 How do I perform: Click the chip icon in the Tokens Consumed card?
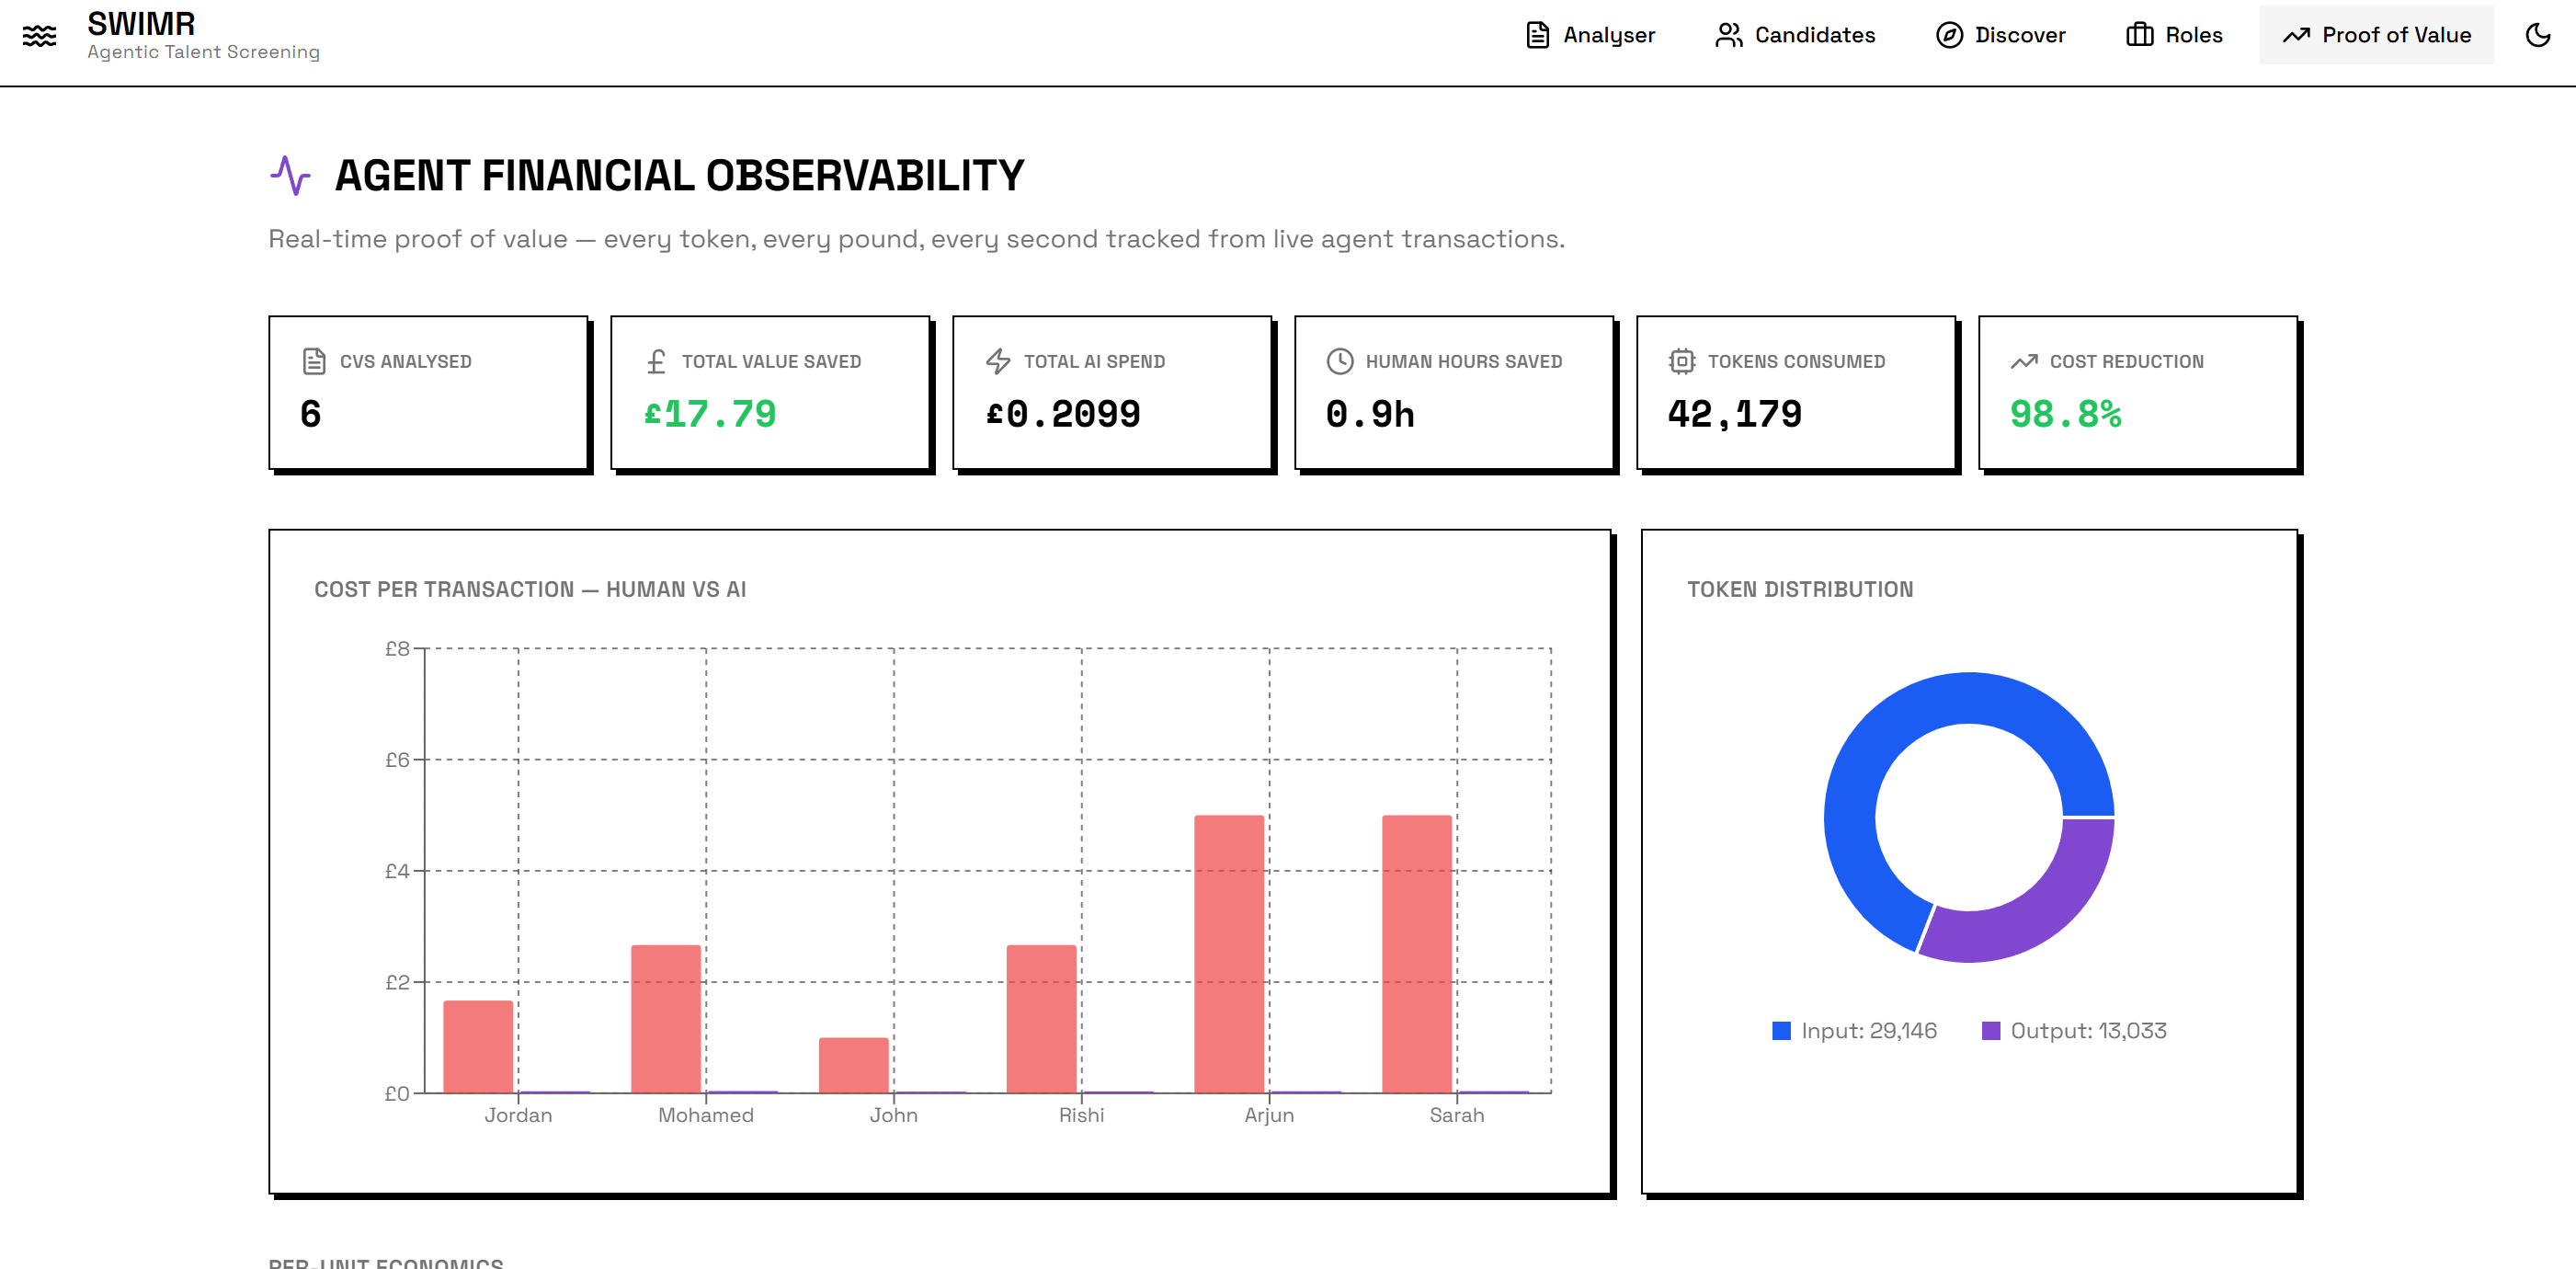[x=1682, y=362]
